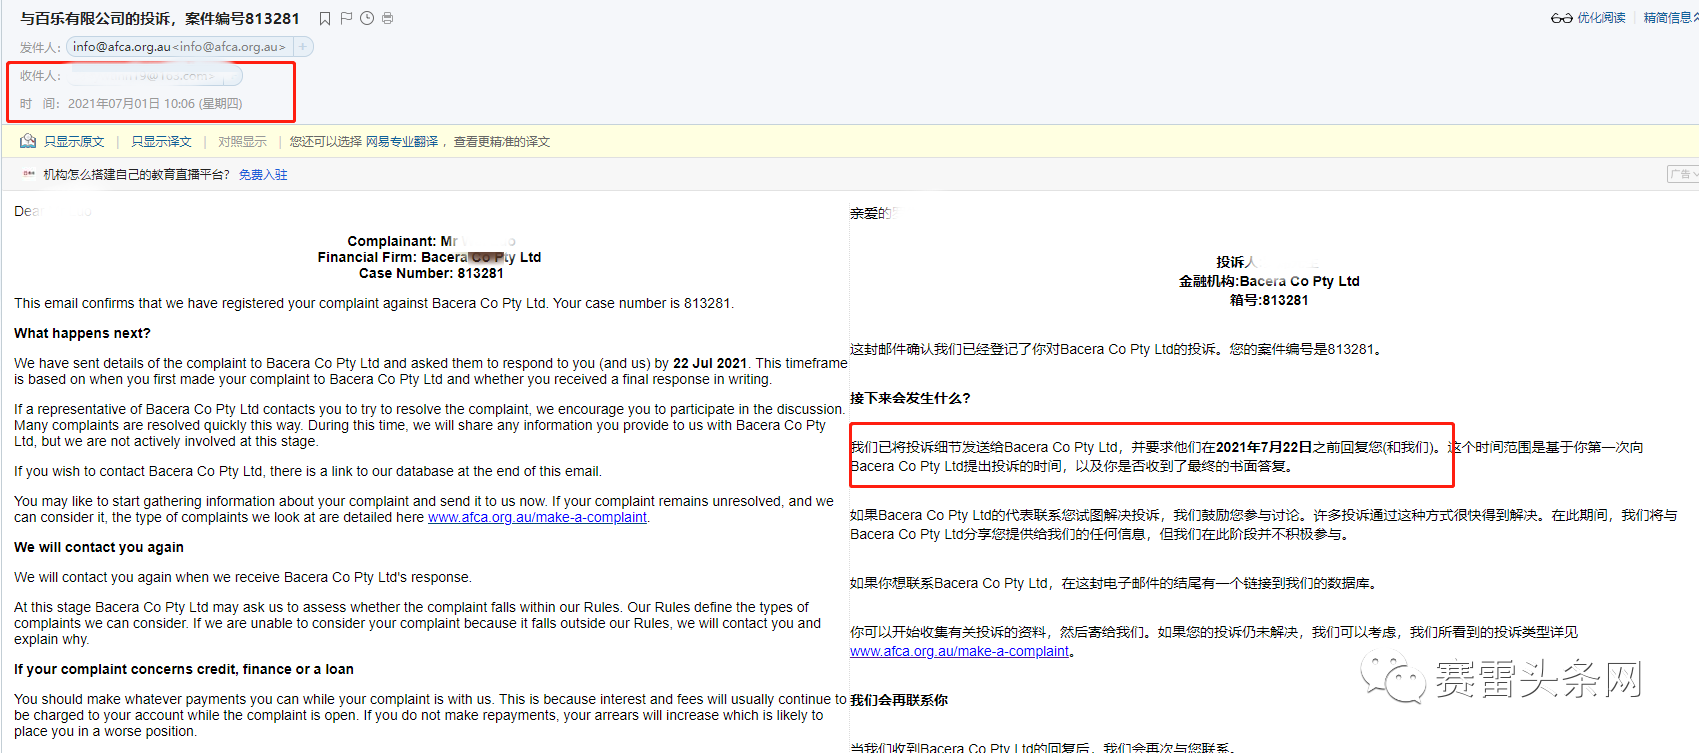Expand the 广告 dropdown
Viewport: 1699px width, 753px height.
coord(1683,174)
